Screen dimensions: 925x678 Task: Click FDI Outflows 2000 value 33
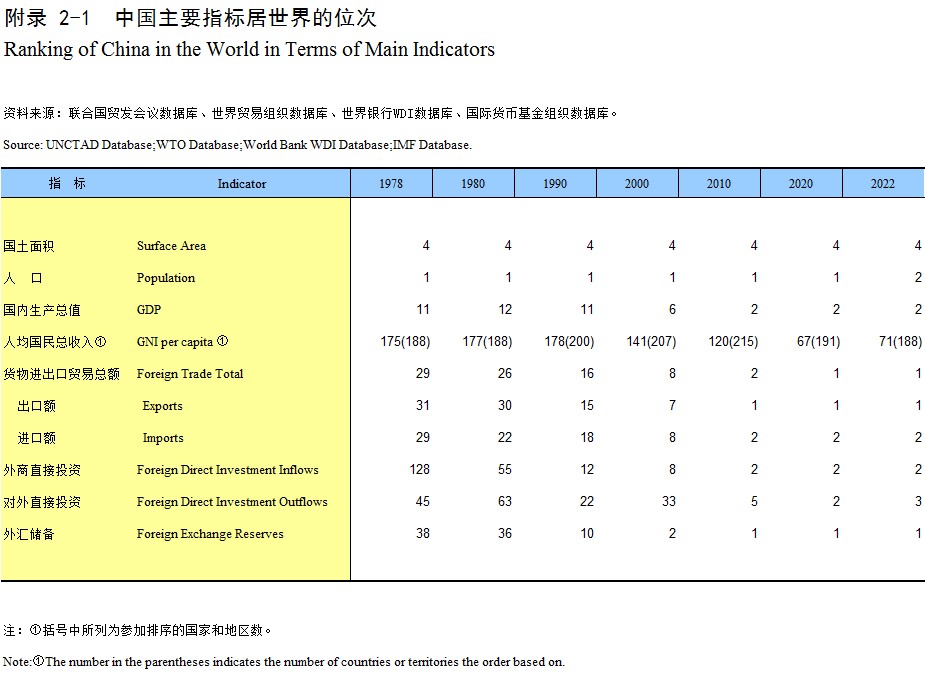point(669,502)
